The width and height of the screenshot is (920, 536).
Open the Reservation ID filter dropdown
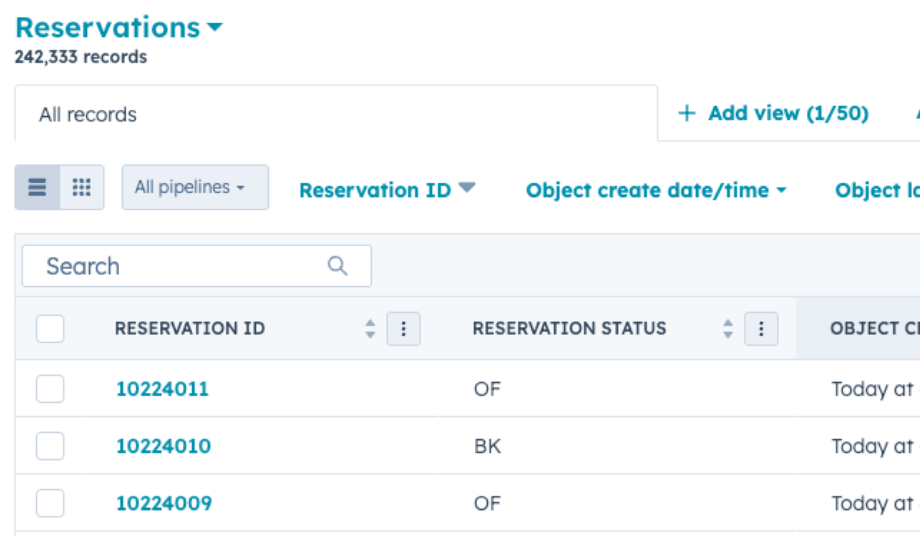click(387, 189)
